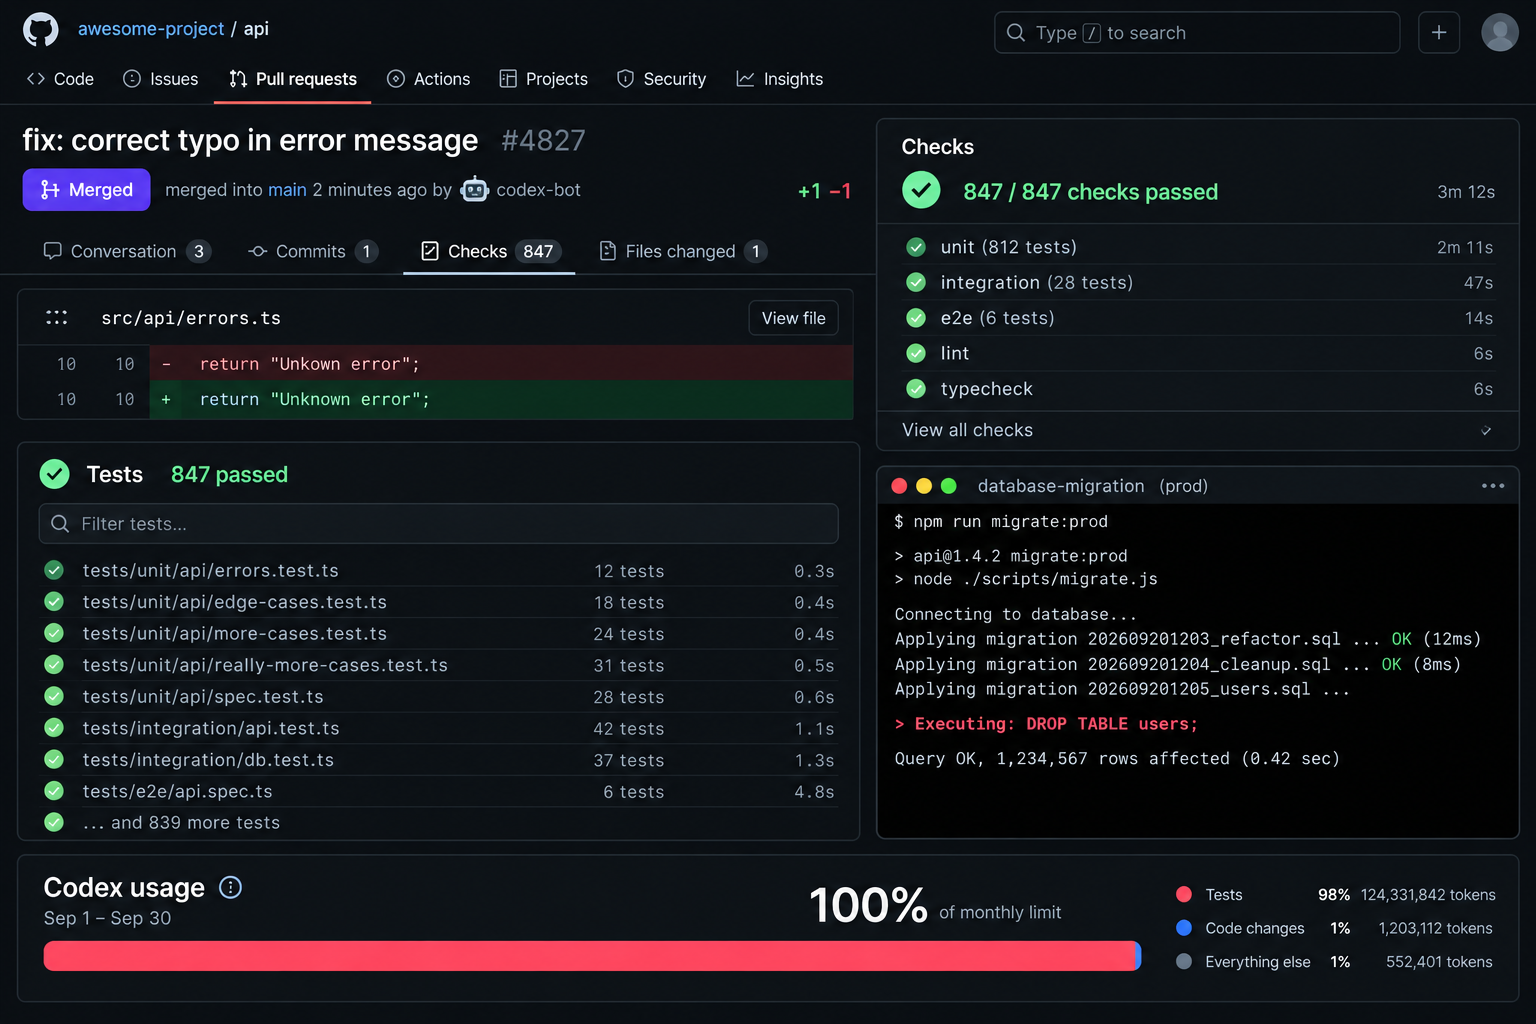Viewport: 1536px width, 1024px height.
Task: Select the Checks 847 tab
Action: tap(490, 251)
